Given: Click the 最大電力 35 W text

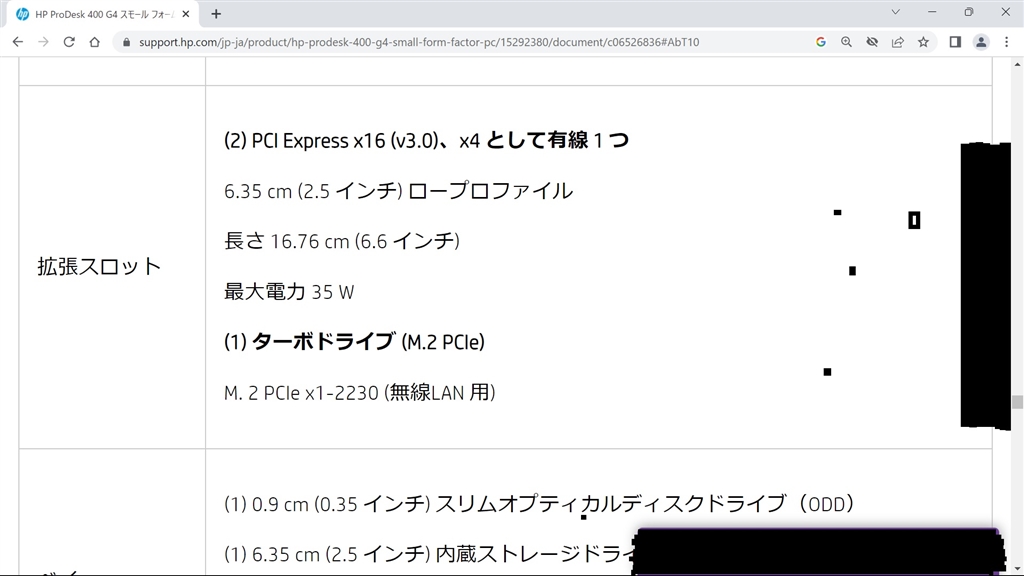Looking at the screenshot, I should (x=289, y=291).
